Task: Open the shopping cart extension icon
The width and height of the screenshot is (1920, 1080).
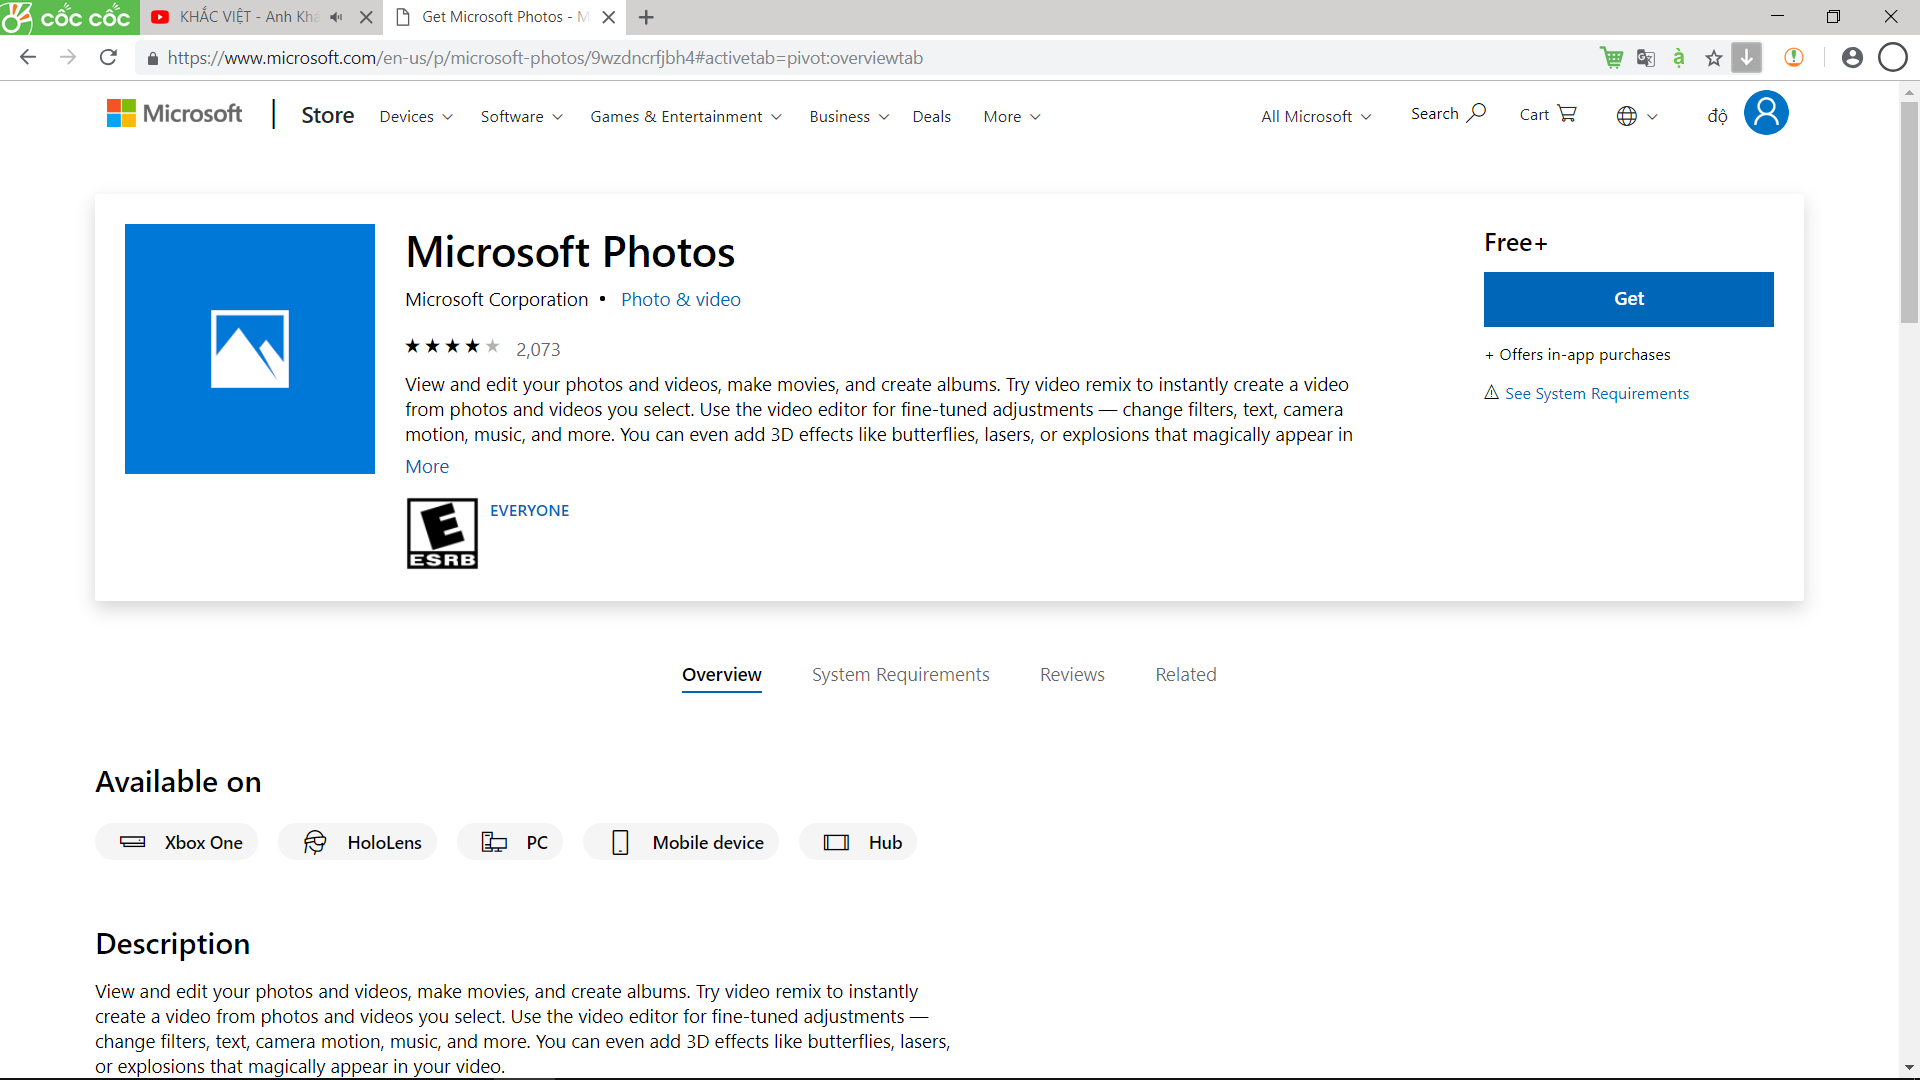Action: (1611, 57)
